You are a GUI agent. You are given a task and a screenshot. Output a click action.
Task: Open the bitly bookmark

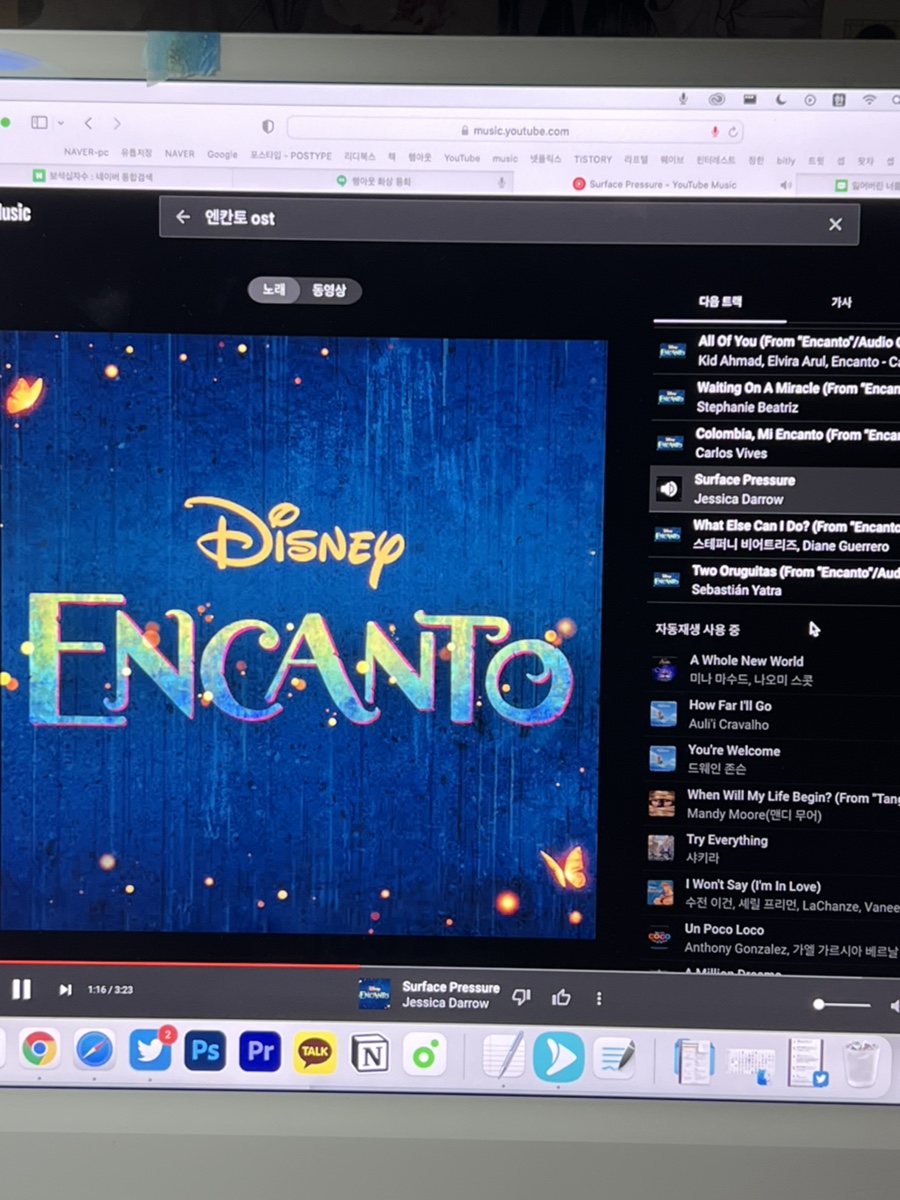pos(785,160)
